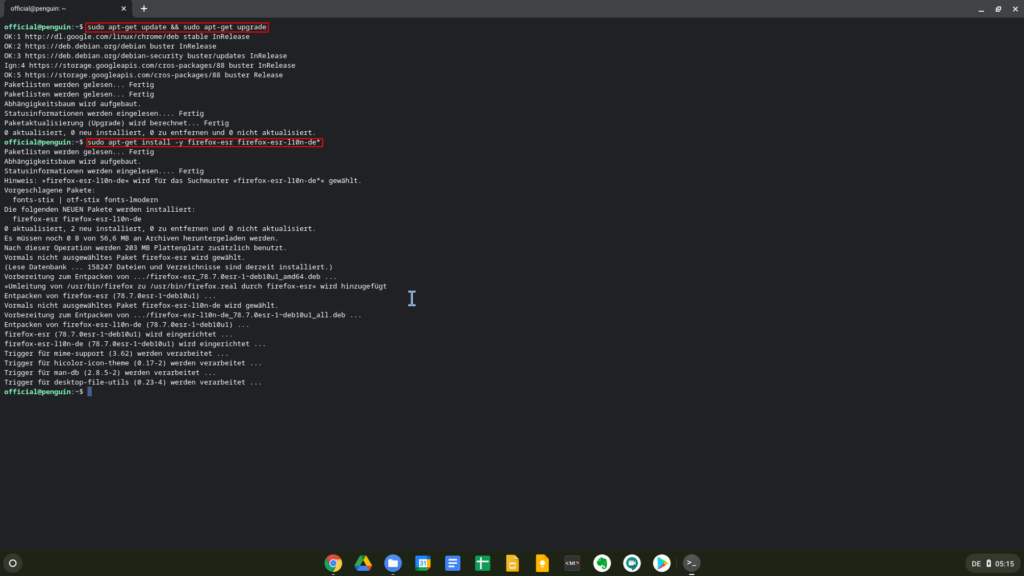The width and height of the screenshot is (1024, 576).
Task: Click the 'Hinweis:' firefox-esr-l10n-de line
Action: click(183, 180)
